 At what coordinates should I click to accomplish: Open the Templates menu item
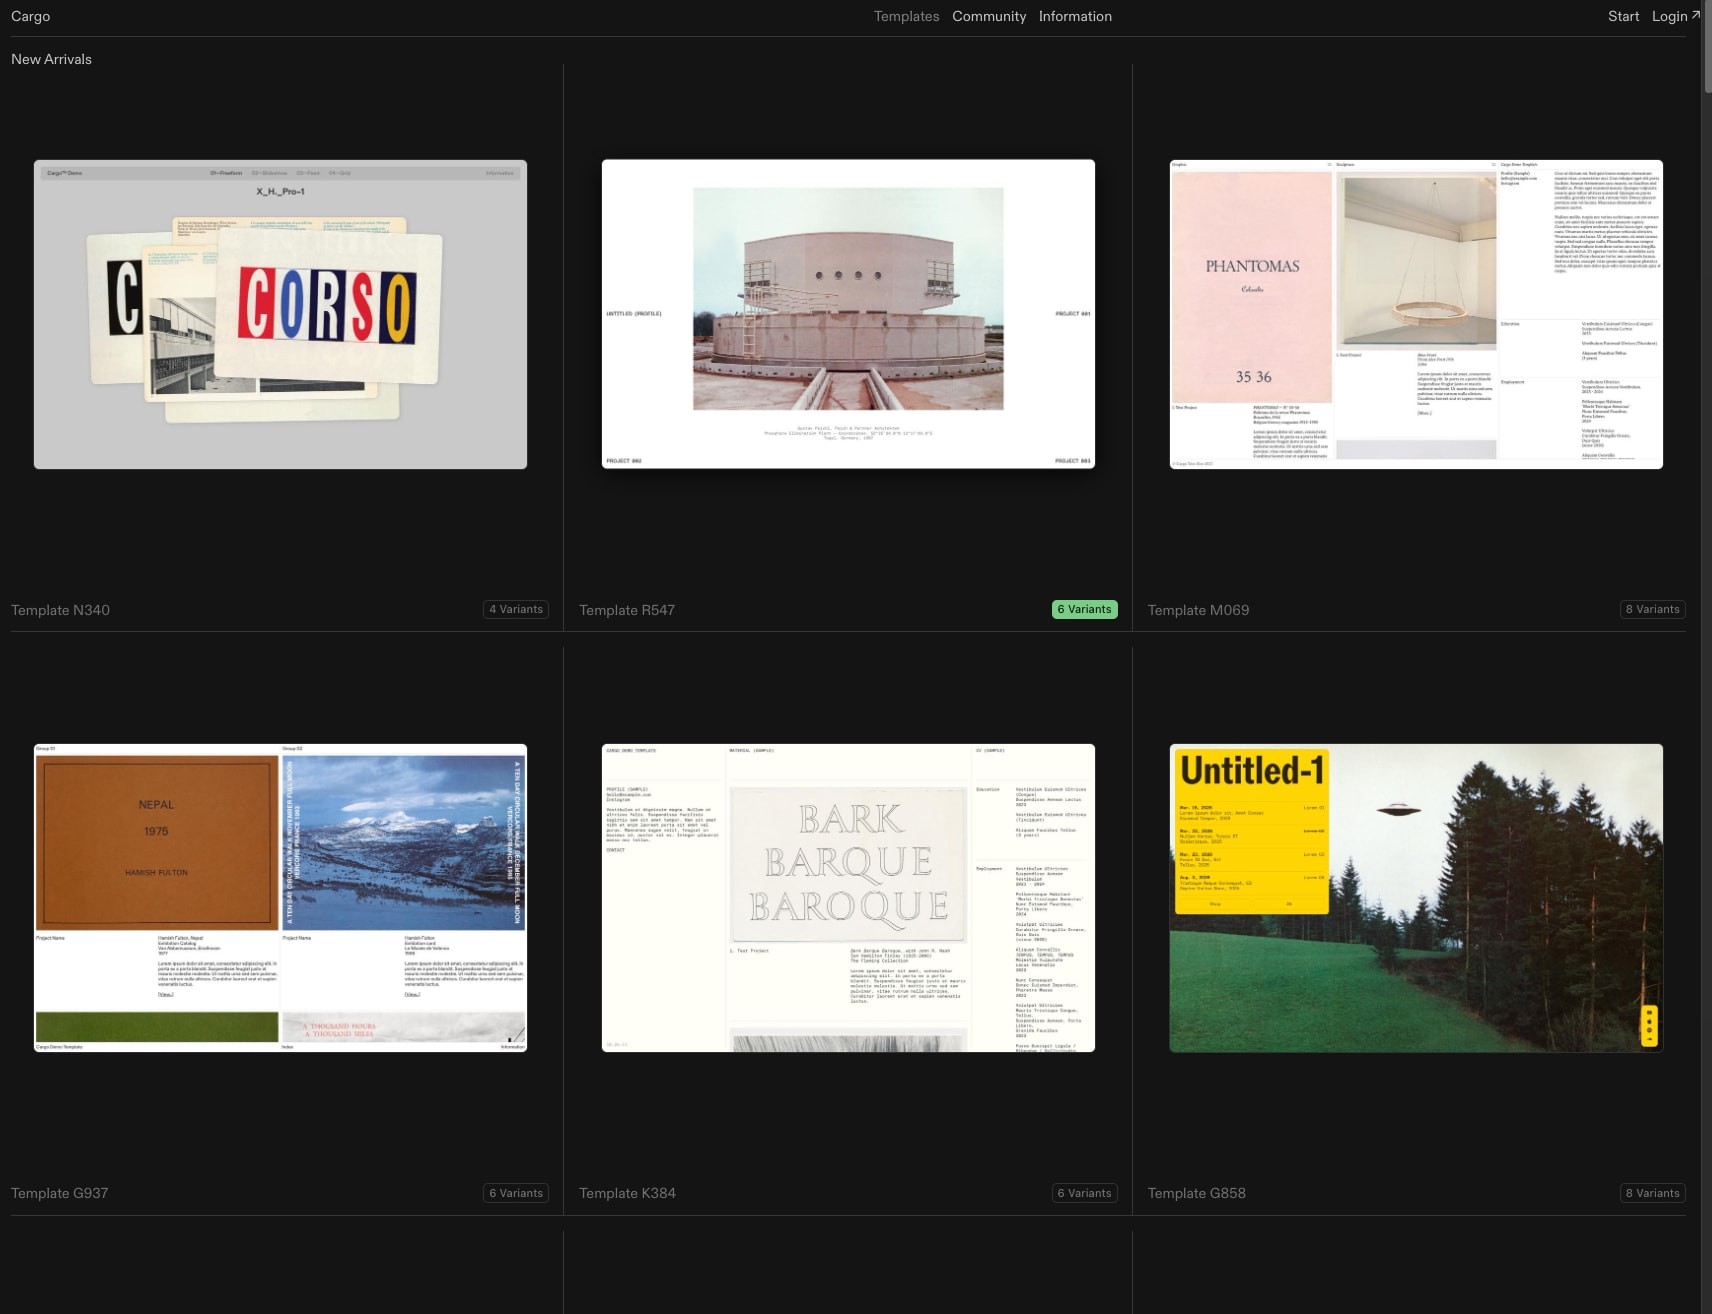point(906,16)
